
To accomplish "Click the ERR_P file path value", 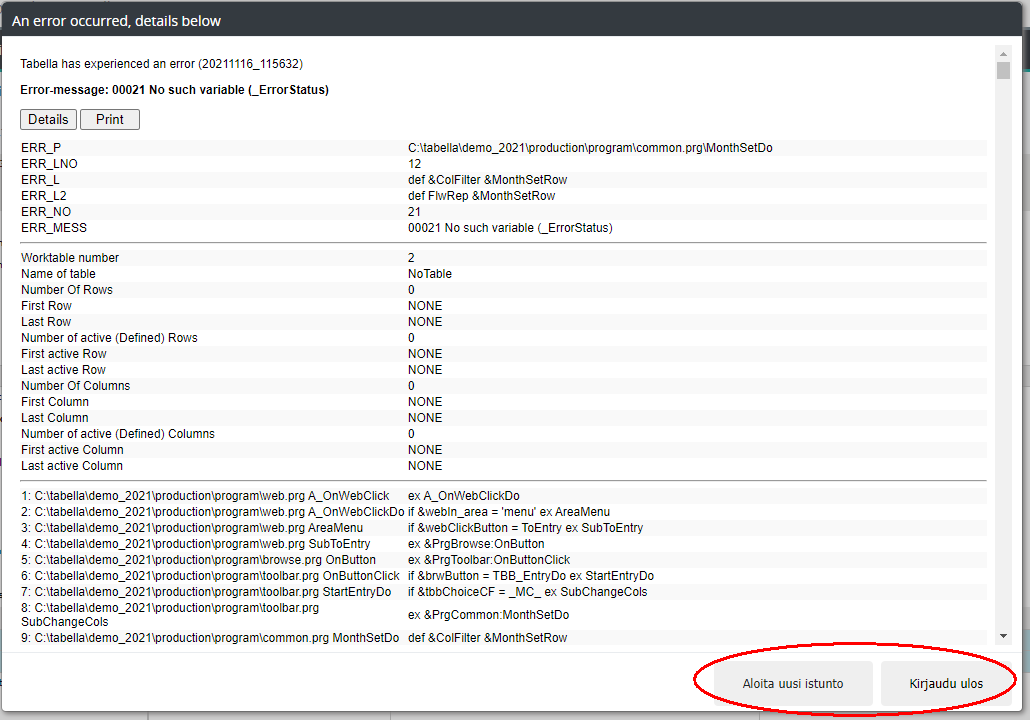I will 590,148.
